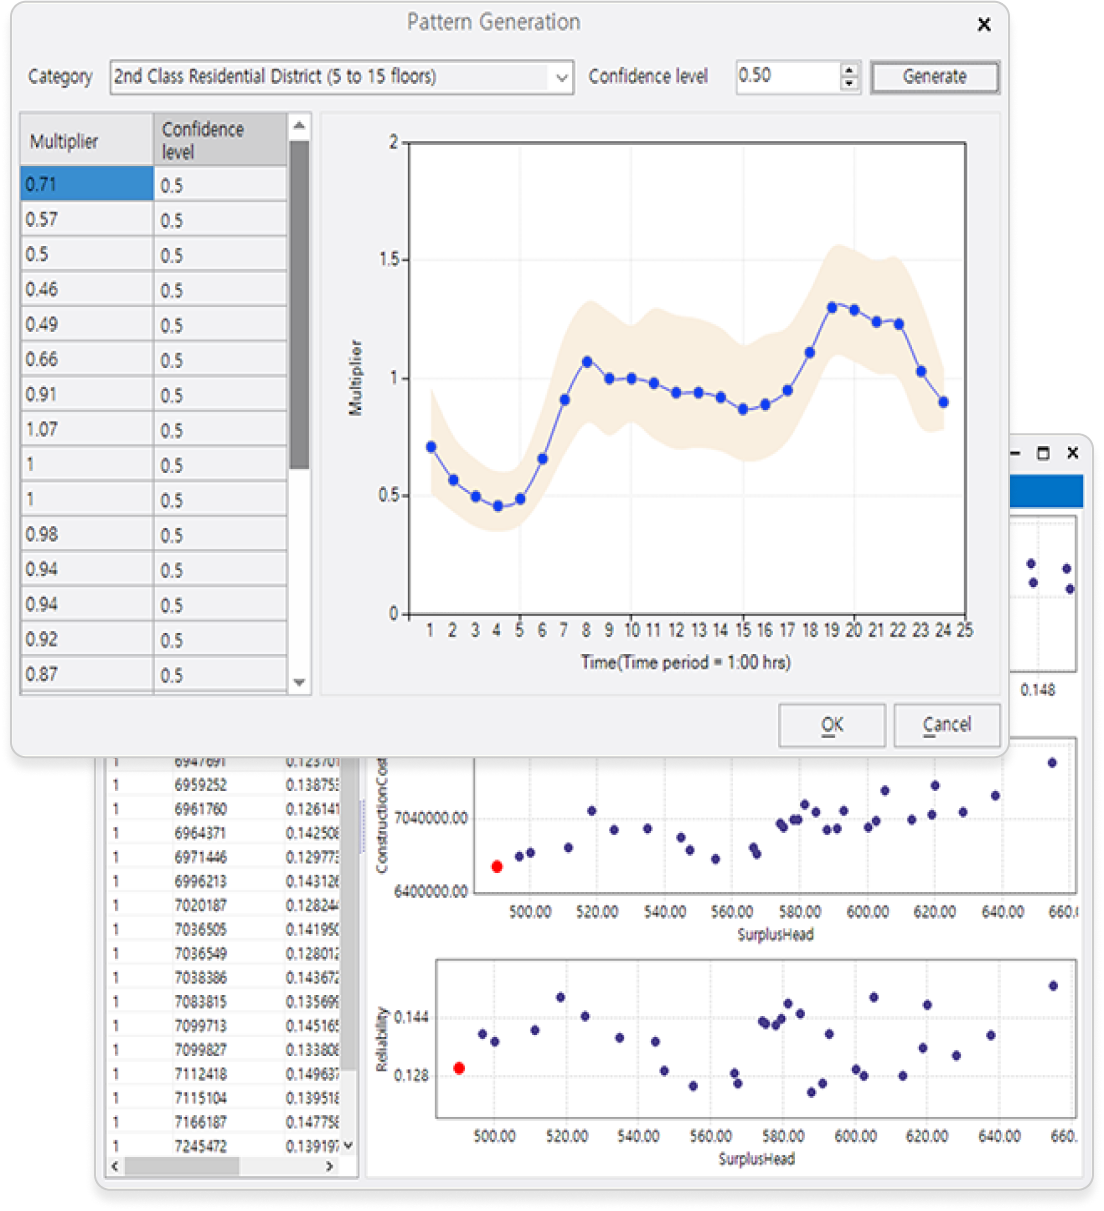Click the Confidence level input field
This screenshot has width=1104, height=1211.
786,76
